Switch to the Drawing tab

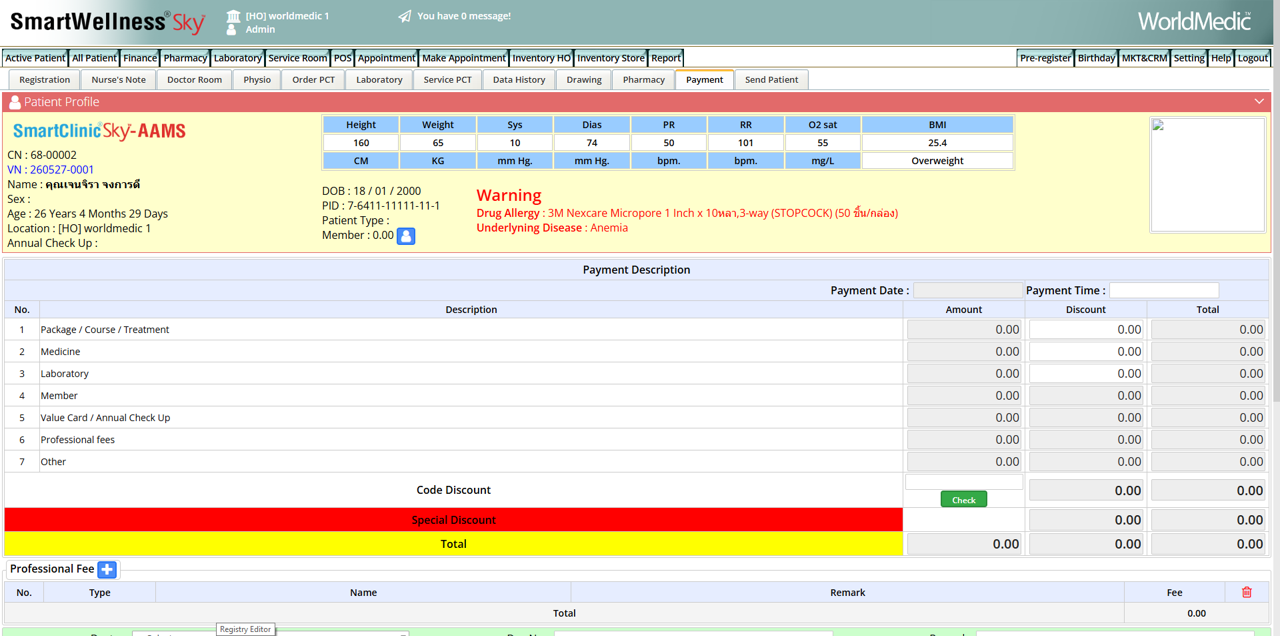pyautogui.click(x=584, y=80)
